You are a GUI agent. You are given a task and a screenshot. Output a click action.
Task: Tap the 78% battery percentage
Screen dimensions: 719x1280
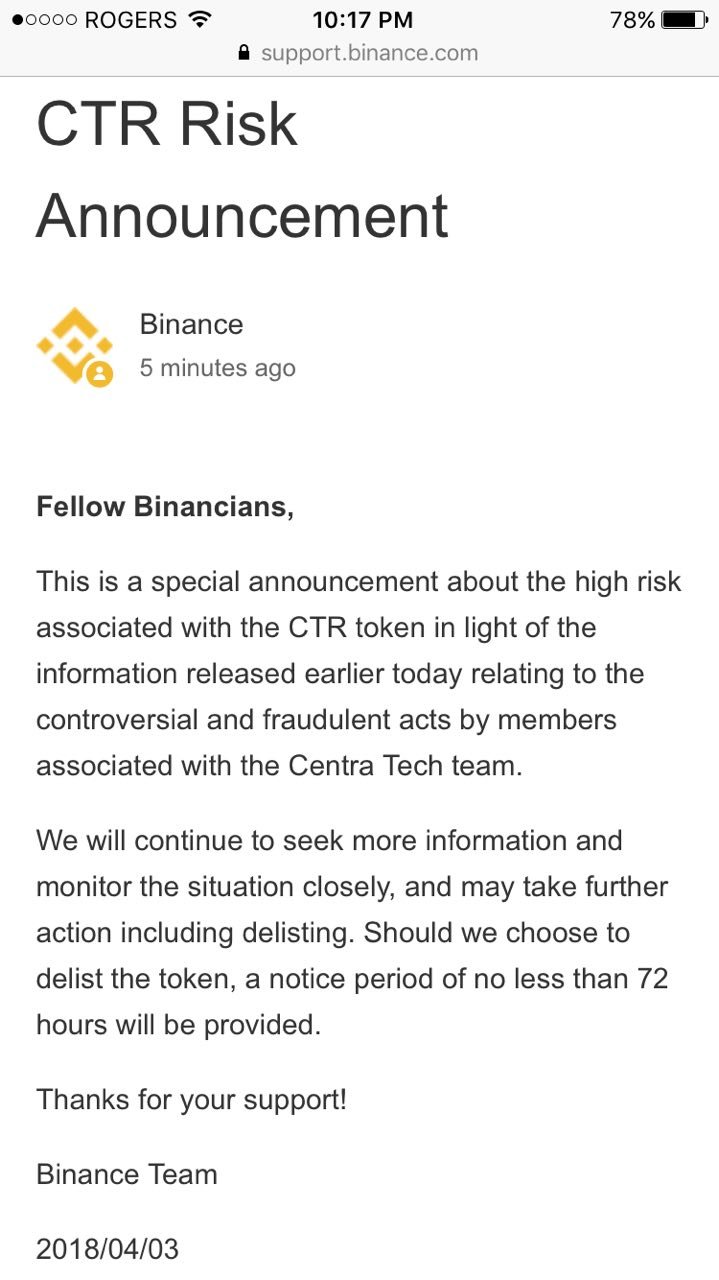click(x=633, y=19)
